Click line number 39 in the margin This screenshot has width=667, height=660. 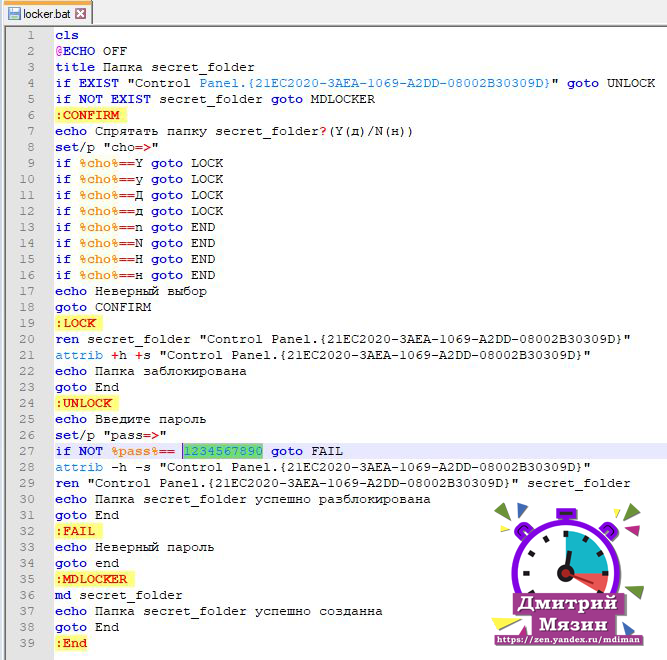click(27, 643)
